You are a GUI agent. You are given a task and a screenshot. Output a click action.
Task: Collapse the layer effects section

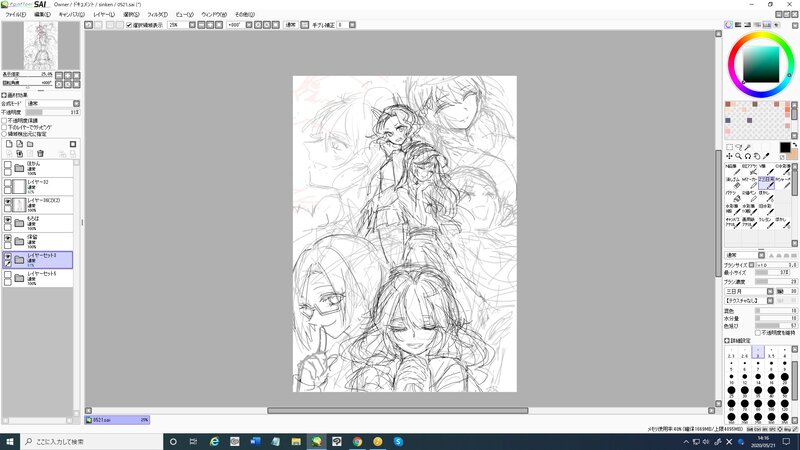(4, 95)
